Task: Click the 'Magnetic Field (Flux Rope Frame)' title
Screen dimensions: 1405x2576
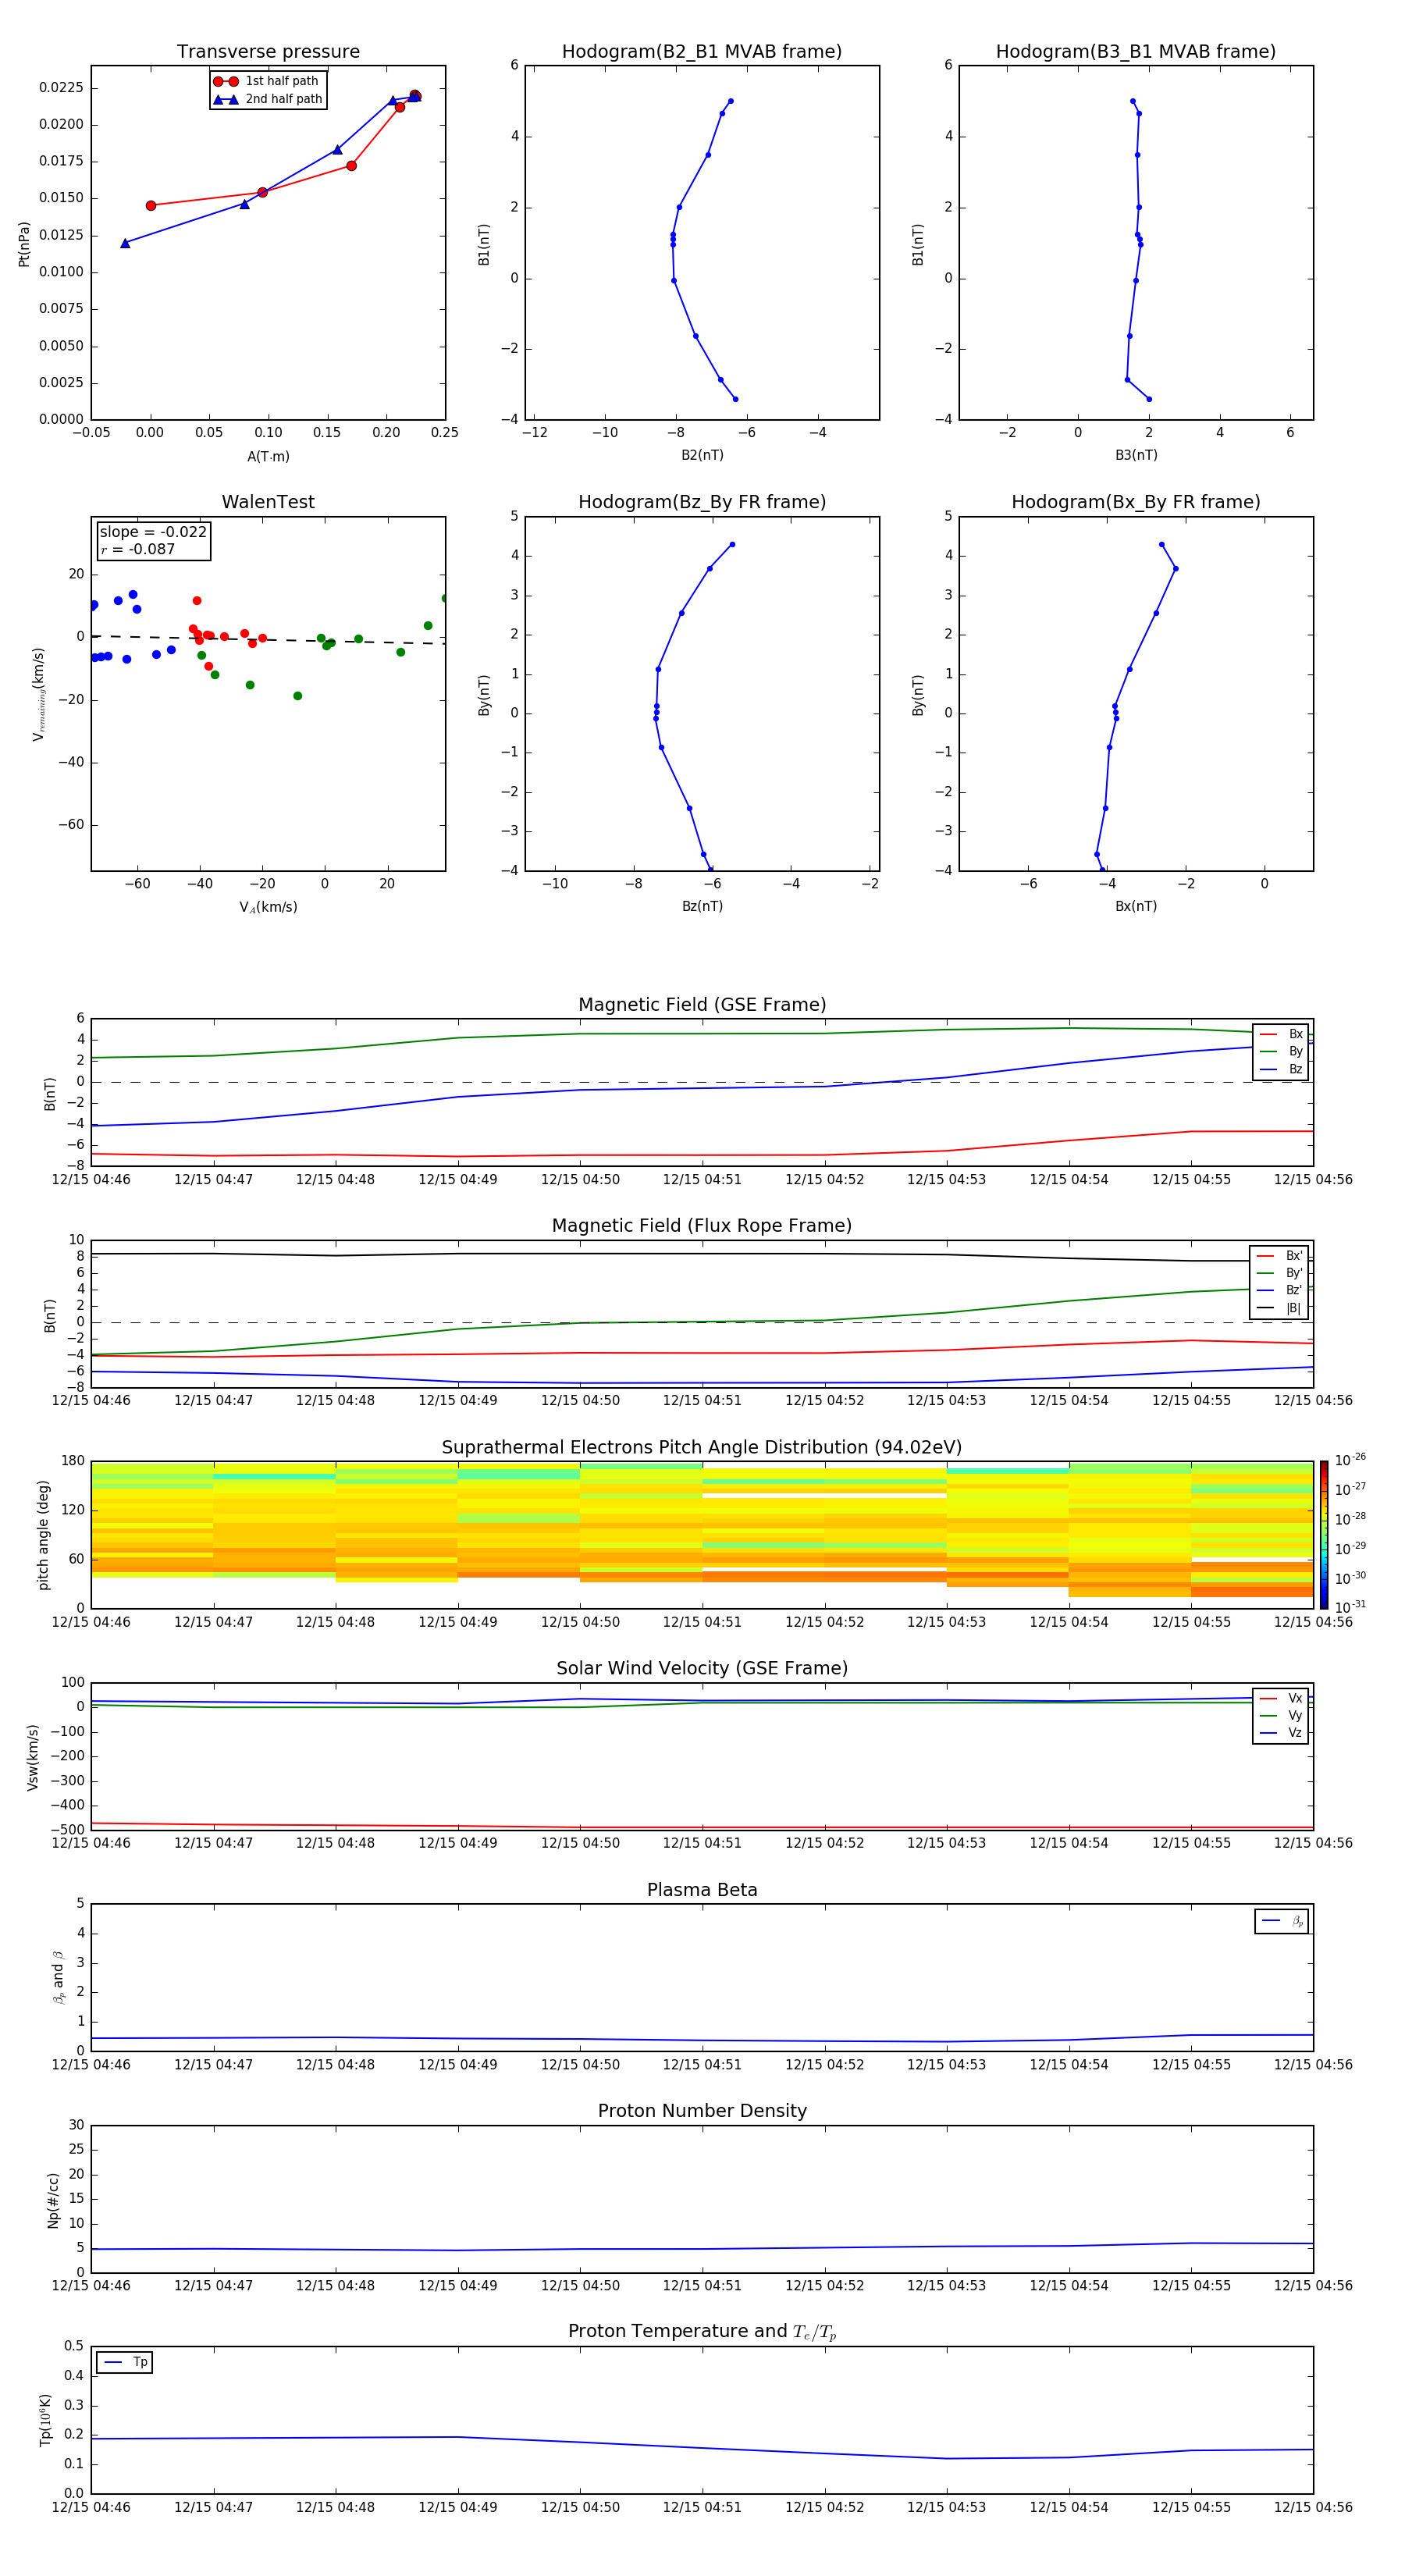Action: click(x=702, y=1225)
